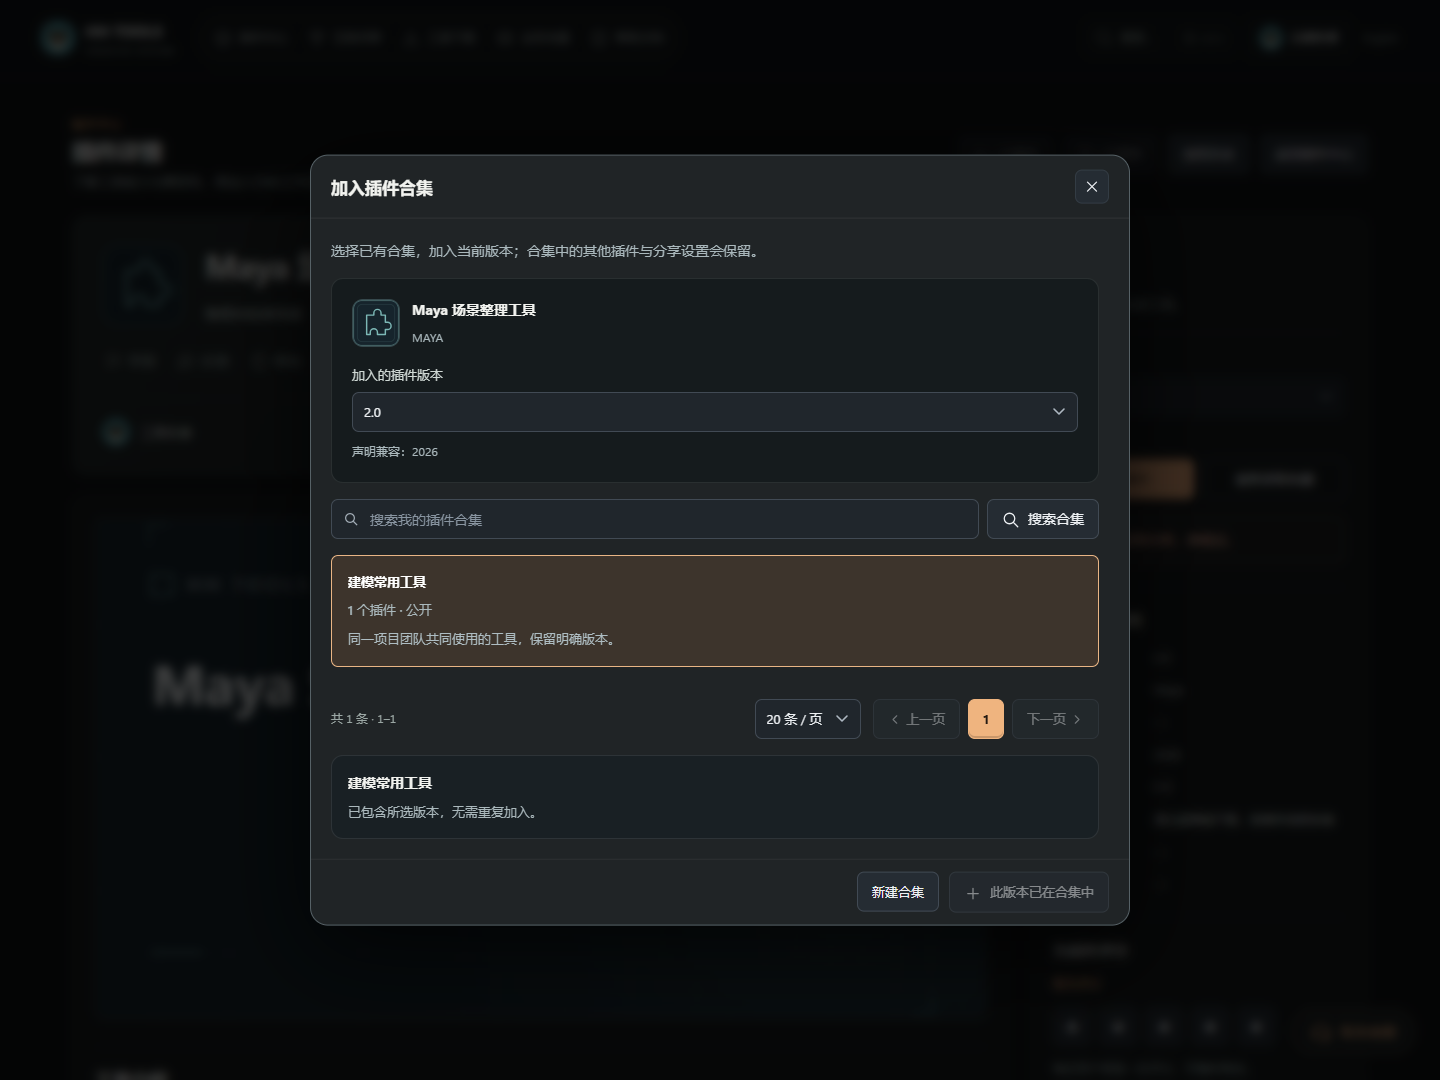Click the 声明兼容：2026 text
The height and width of the screenshot is (1080, 1440).
click(x=395, y=452)
